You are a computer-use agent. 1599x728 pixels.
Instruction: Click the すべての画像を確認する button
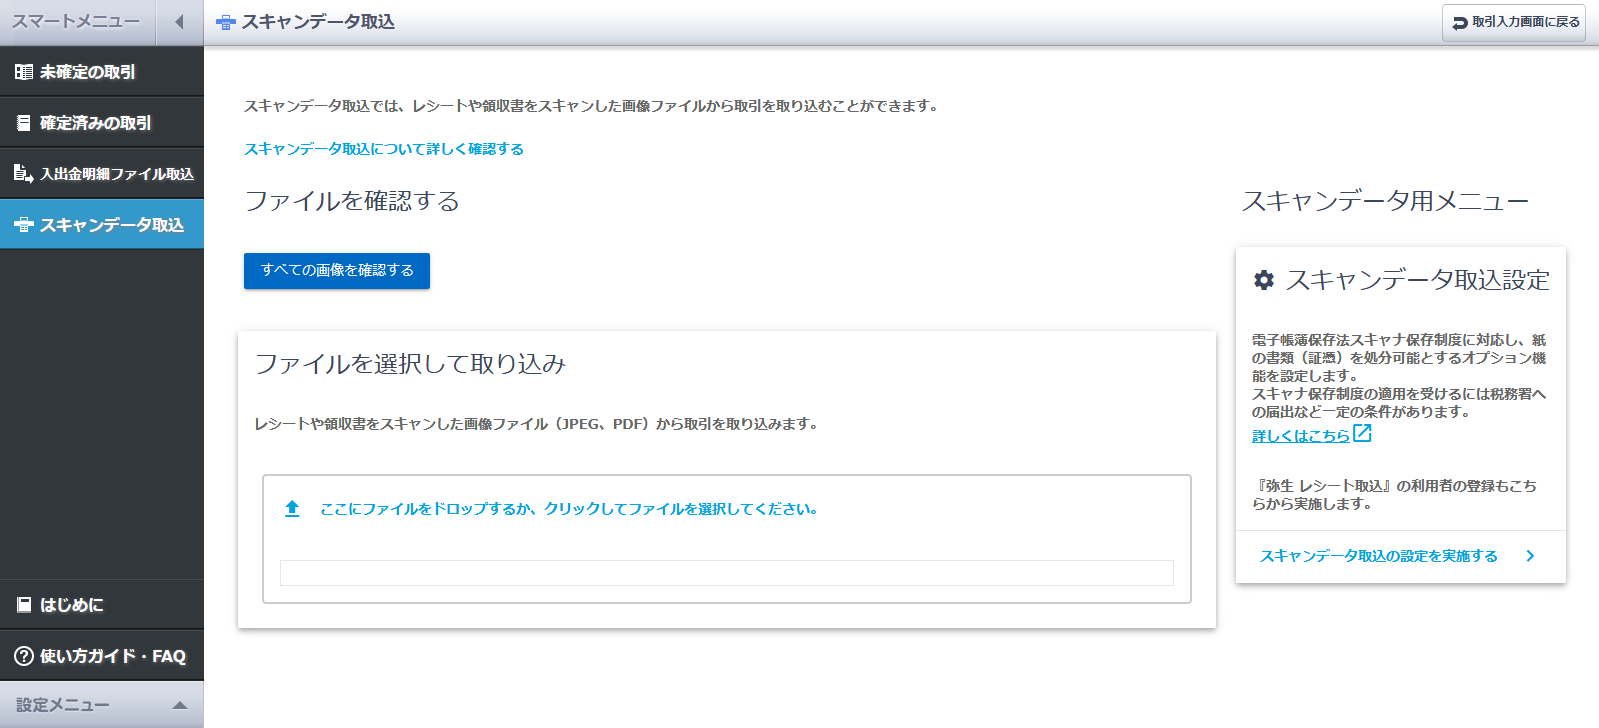337,271
